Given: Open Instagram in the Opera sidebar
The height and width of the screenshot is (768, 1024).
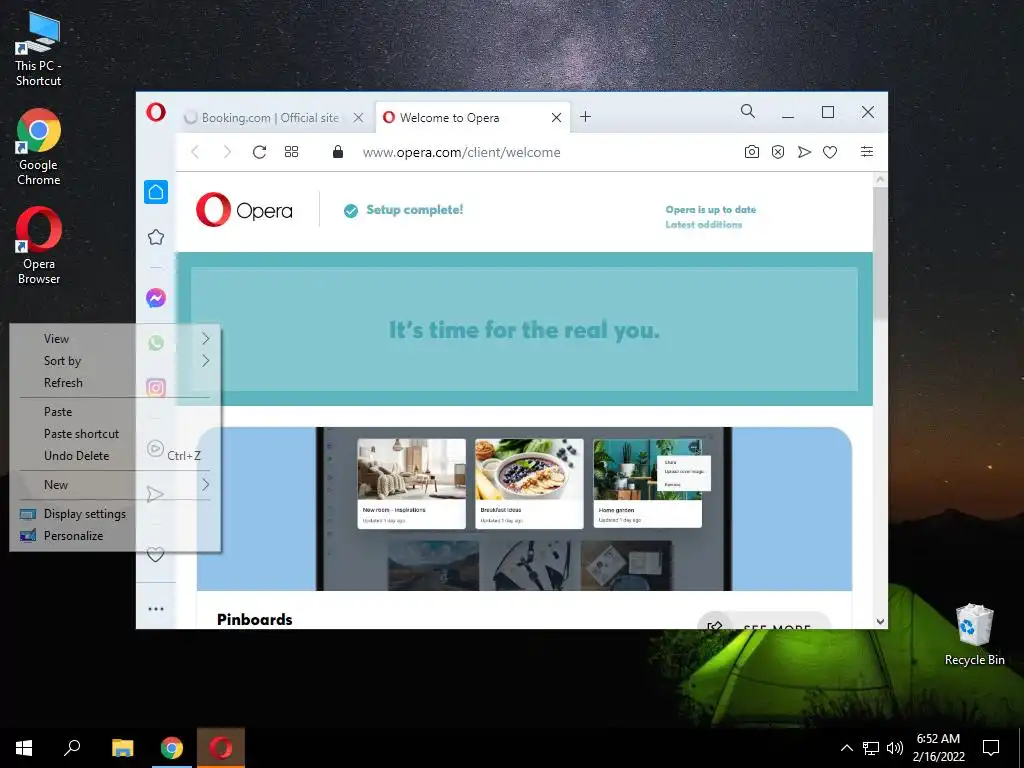Looking at the screenshot, I should coord(155,387).
